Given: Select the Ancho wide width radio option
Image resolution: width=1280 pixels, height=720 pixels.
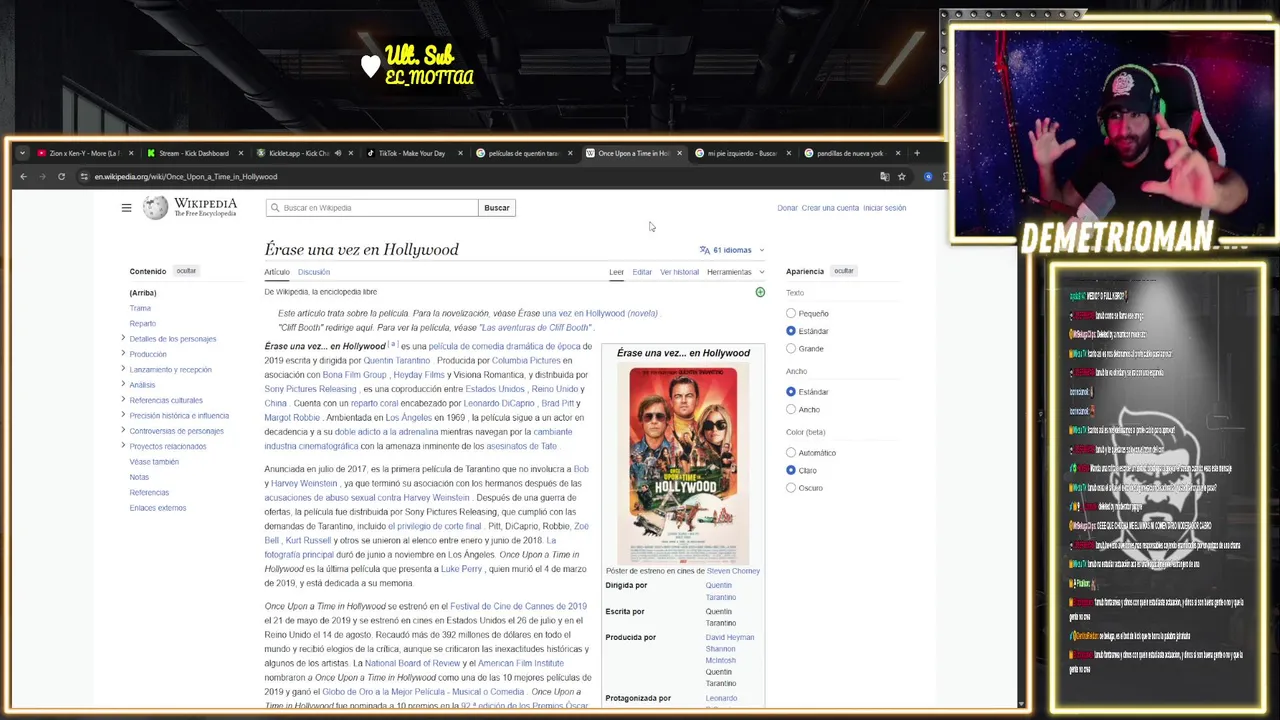Looking at the screenshot, I should pos(791,409).
